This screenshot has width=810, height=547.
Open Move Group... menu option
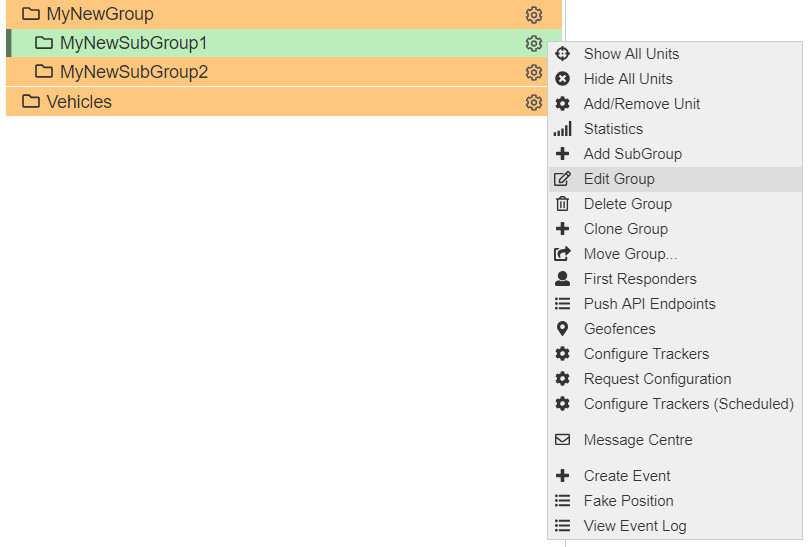pyautogui.click(x=675, y=254)
